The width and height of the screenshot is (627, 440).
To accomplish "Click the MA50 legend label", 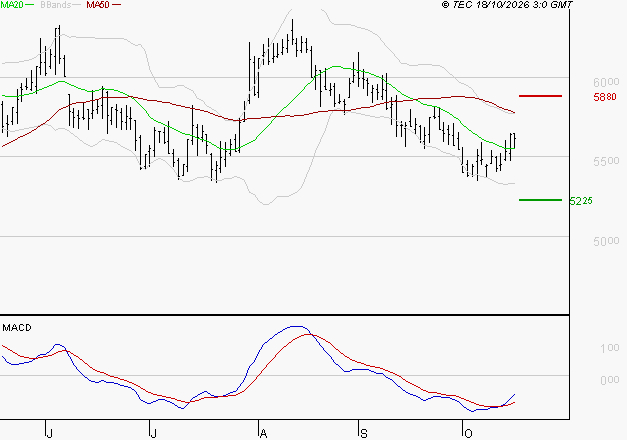I will pos(98,5).
